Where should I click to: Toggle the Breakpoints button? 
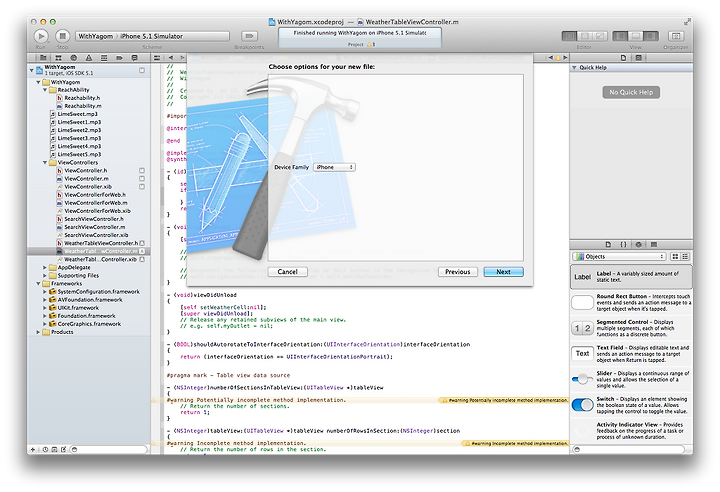coord(249,36)
